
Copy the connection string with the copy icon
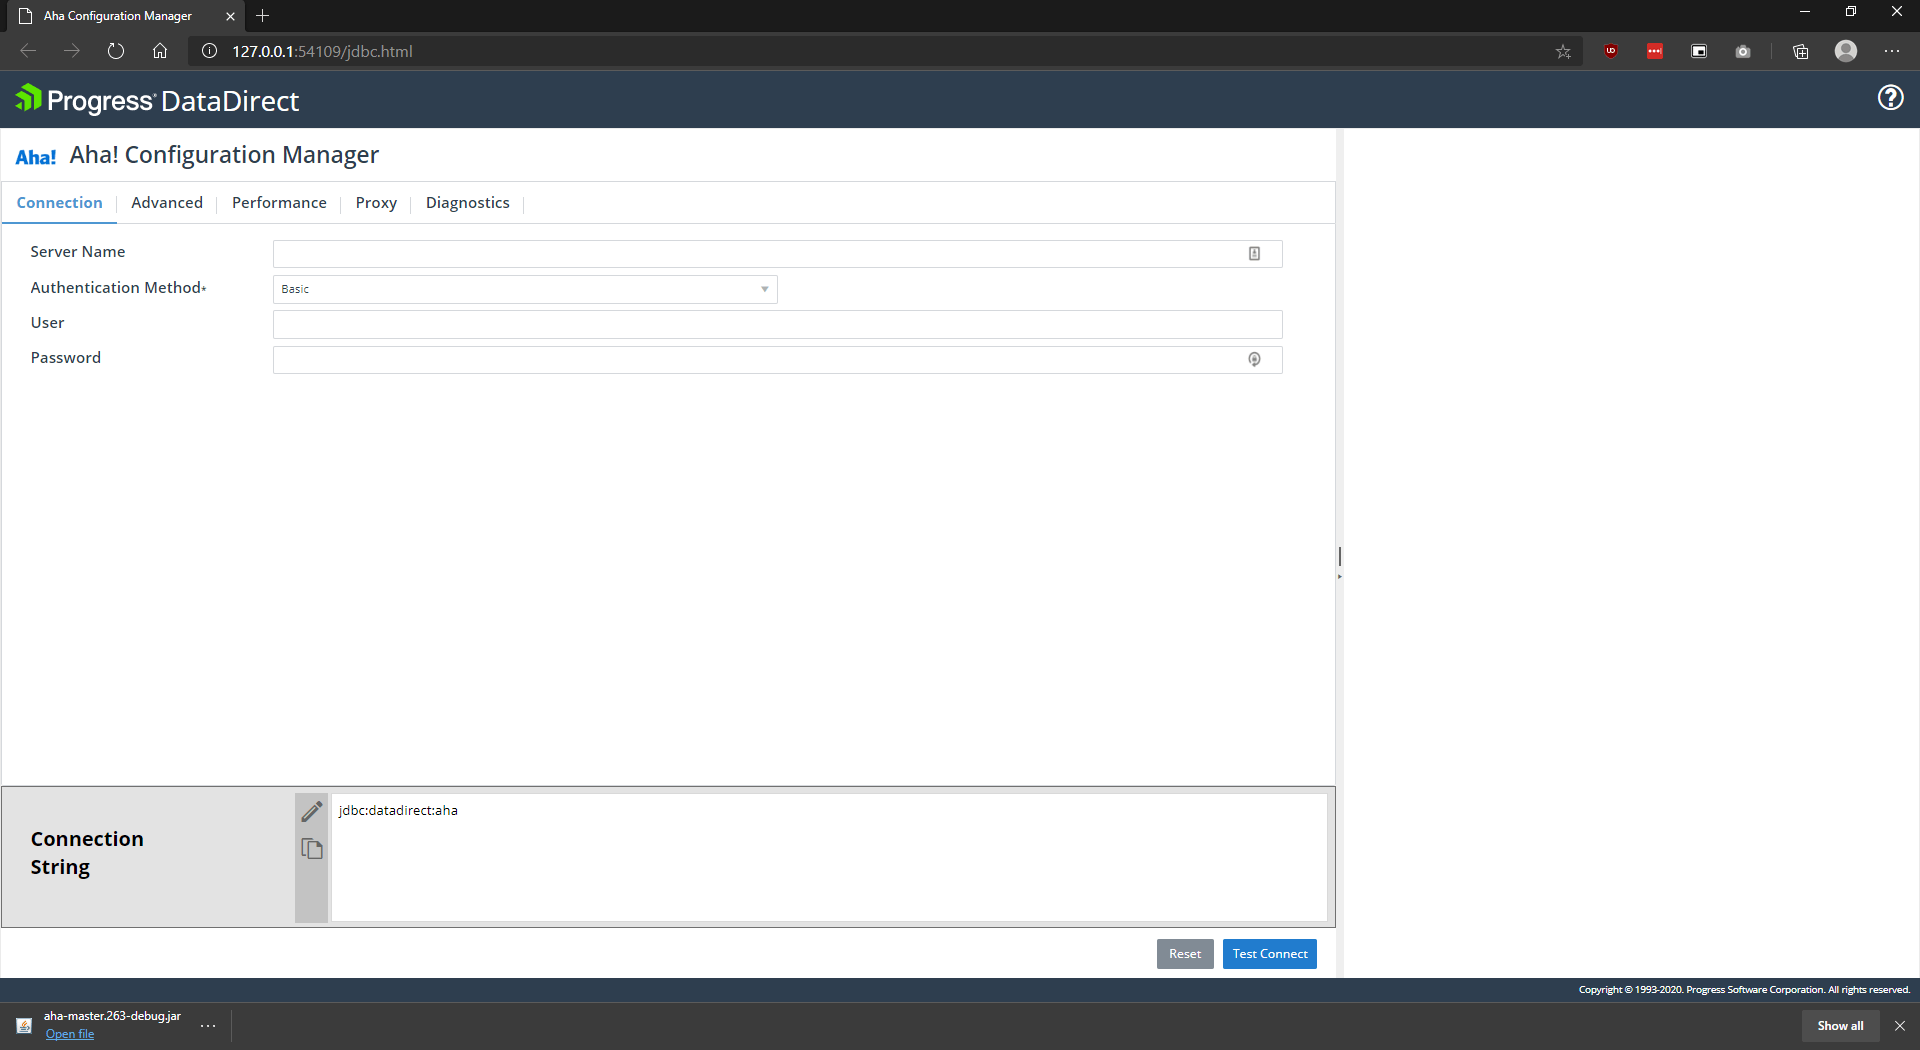[312, 849]
